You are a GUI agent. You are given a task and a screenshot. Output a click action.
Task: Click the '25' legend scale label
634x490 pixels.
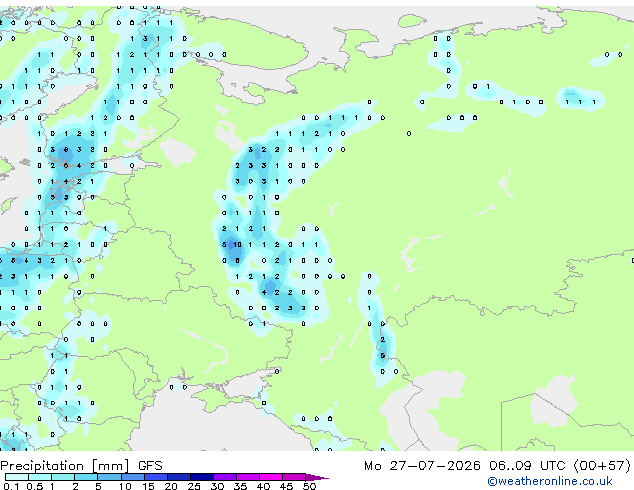click(x=194, y=486)
